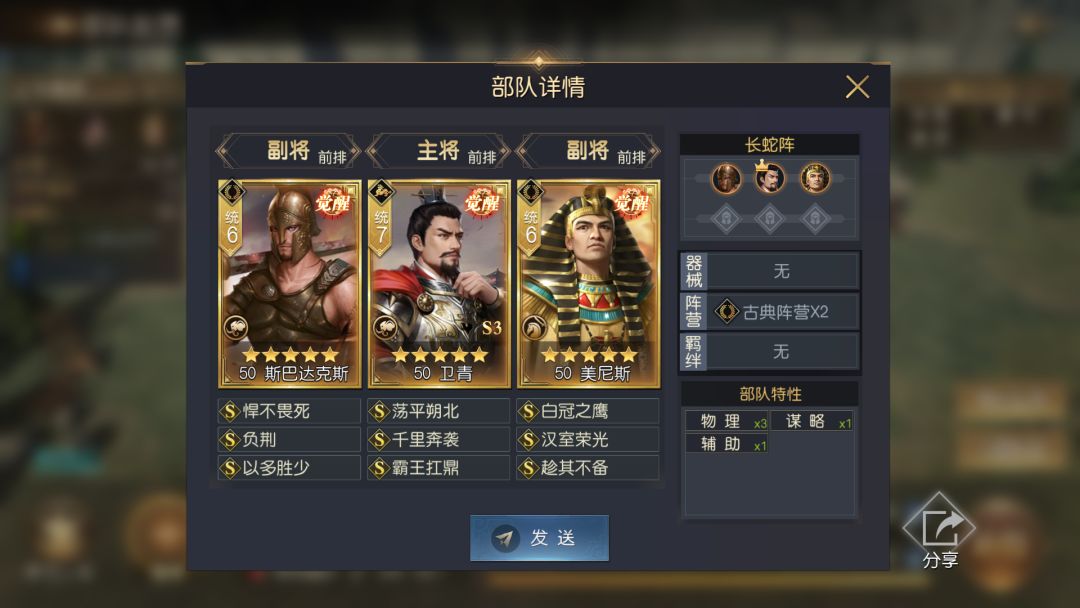Click the 卫青 crowned formation avatar
Viewport: 1080px width, 608px height.
[769, 178]
